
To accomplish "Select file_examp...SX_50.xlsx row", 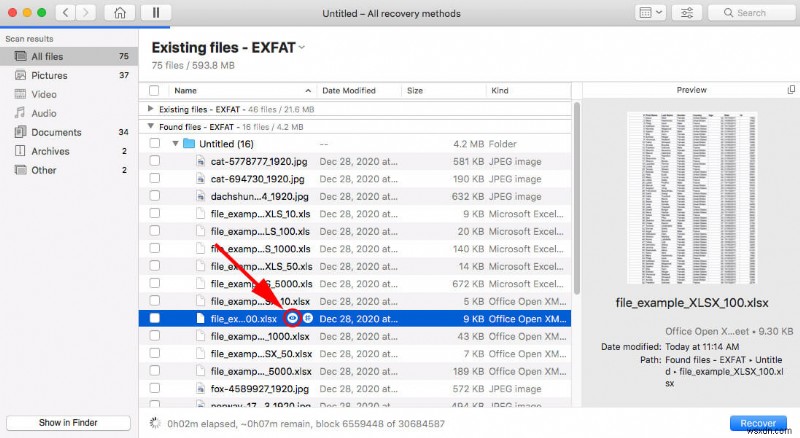I will 355,353.
